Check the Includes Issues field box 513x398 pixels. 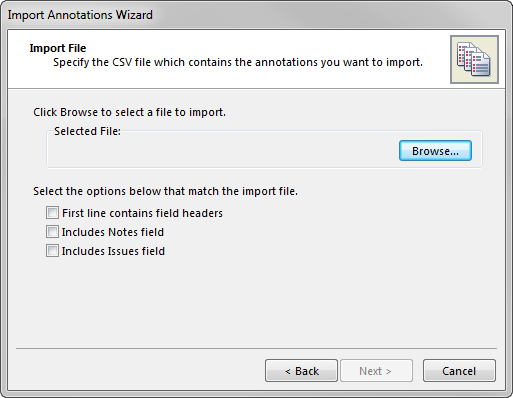(52, 250)
